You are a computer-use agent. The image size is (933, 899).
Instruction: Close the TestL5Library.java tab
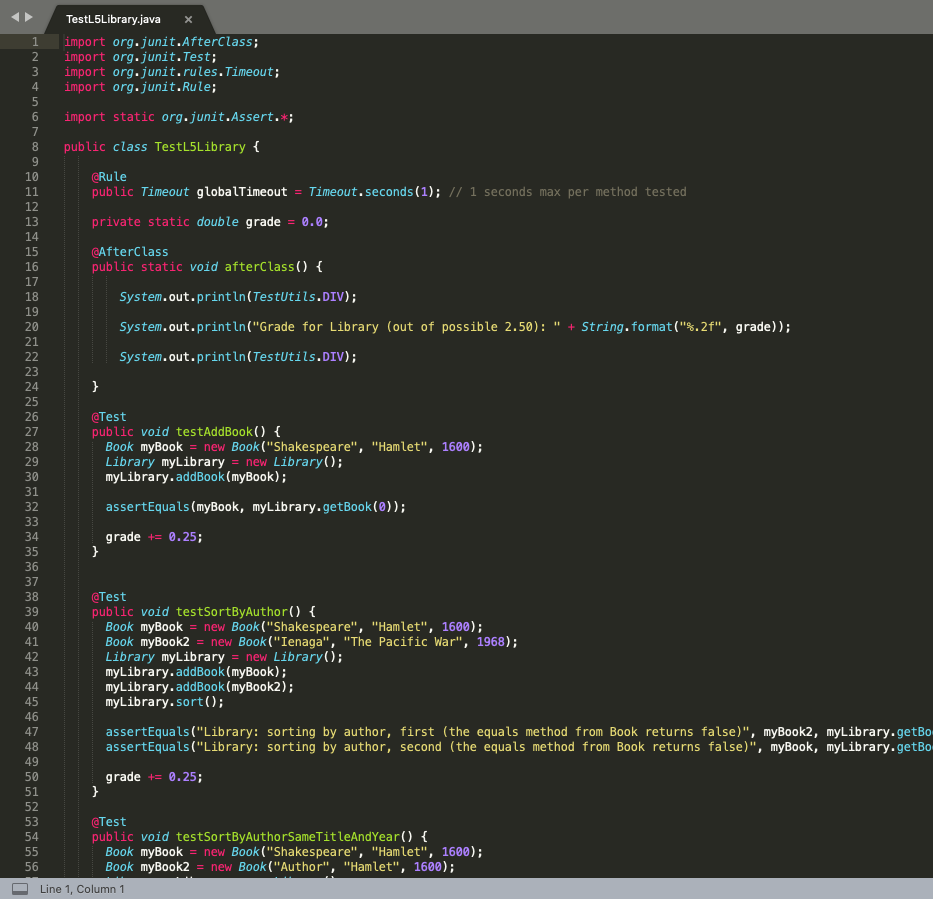[188, 19]
